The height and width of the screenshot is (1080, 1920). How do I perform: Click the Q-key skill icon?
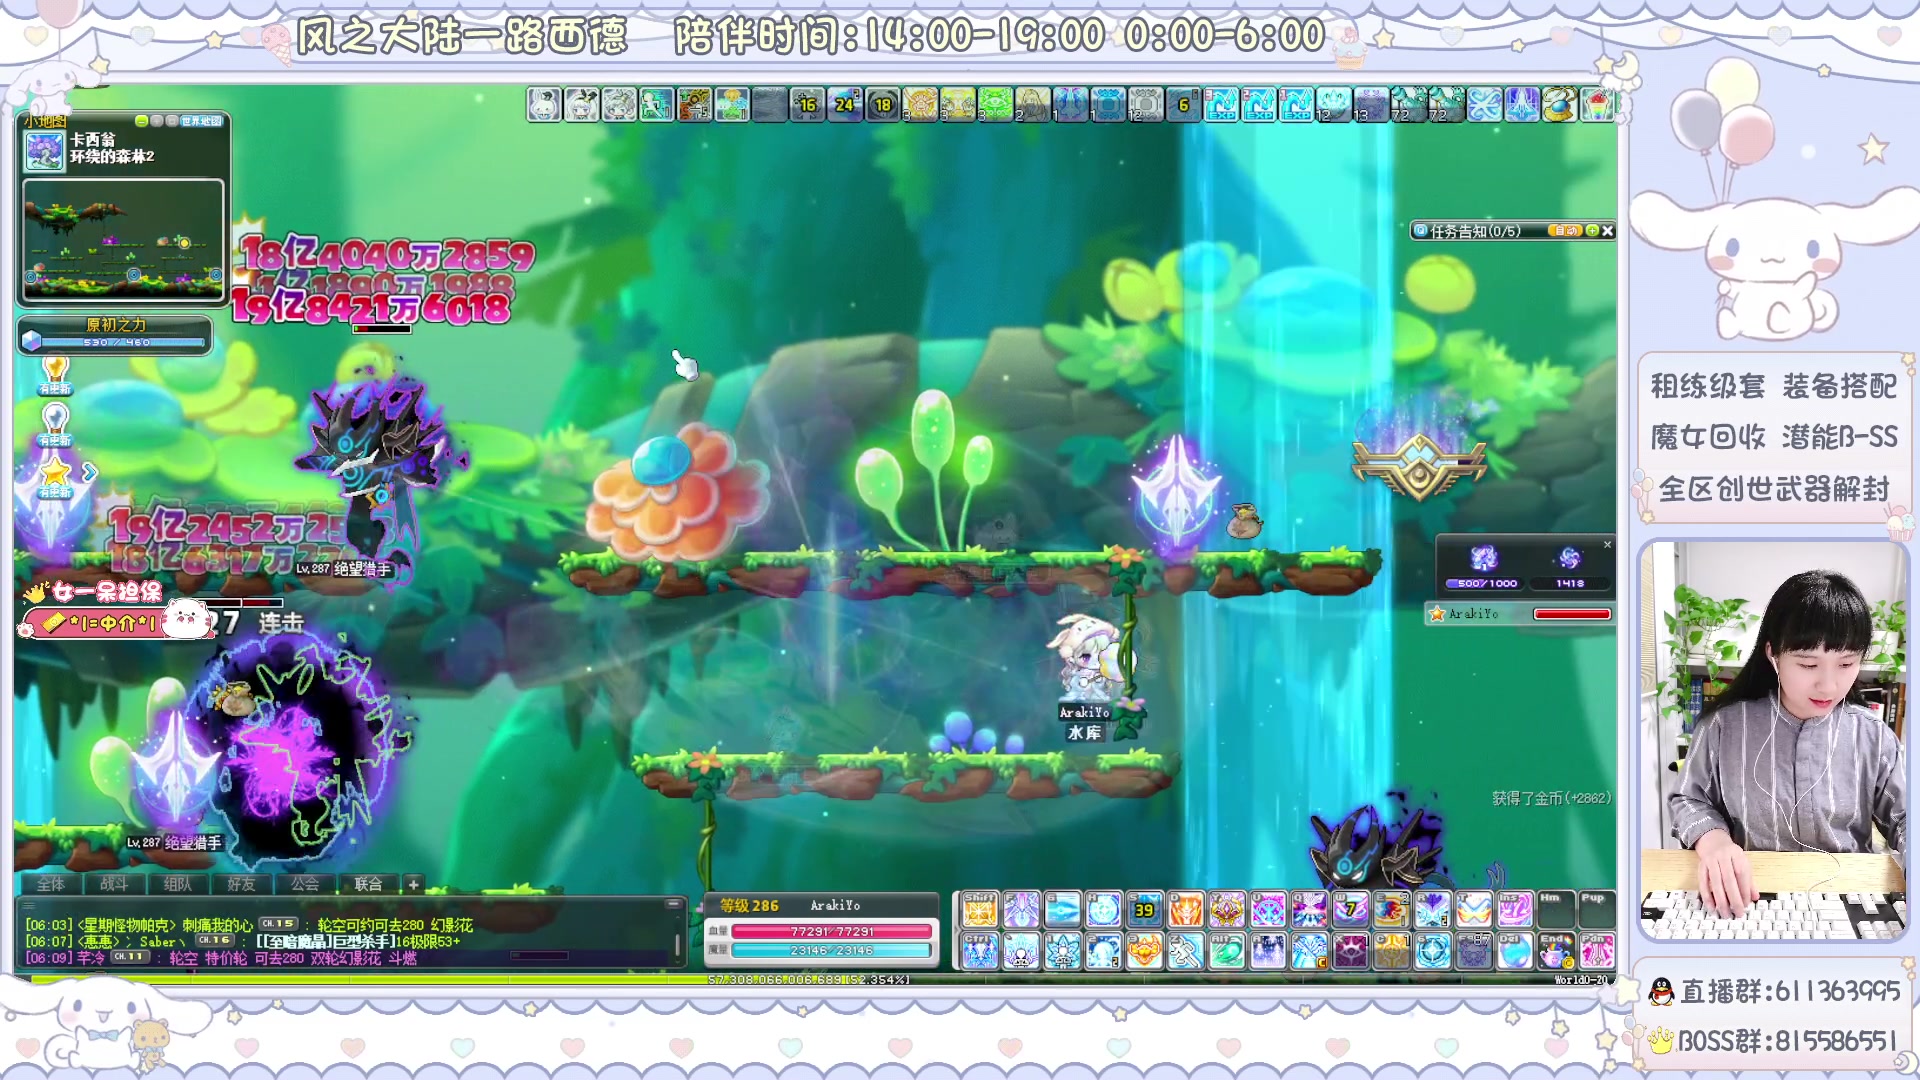[1309, 909]
